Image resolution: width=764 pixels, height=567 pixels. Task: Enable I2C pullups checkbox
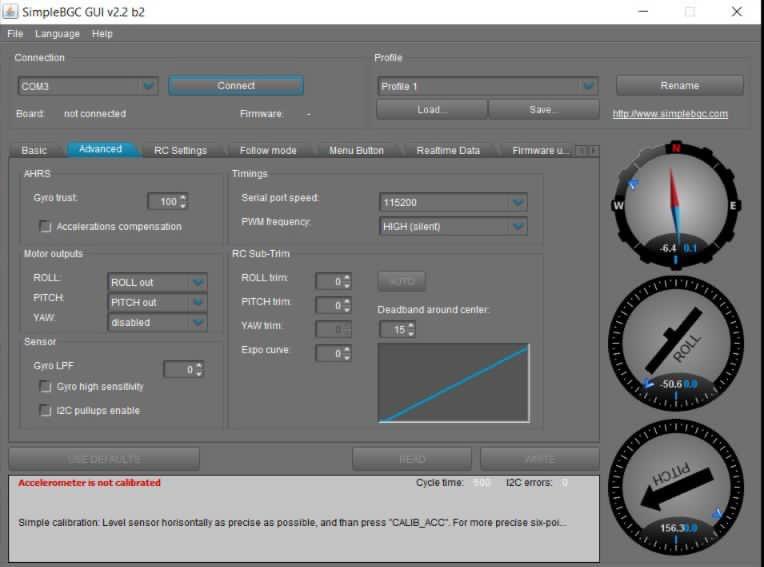tap(45, 411)
